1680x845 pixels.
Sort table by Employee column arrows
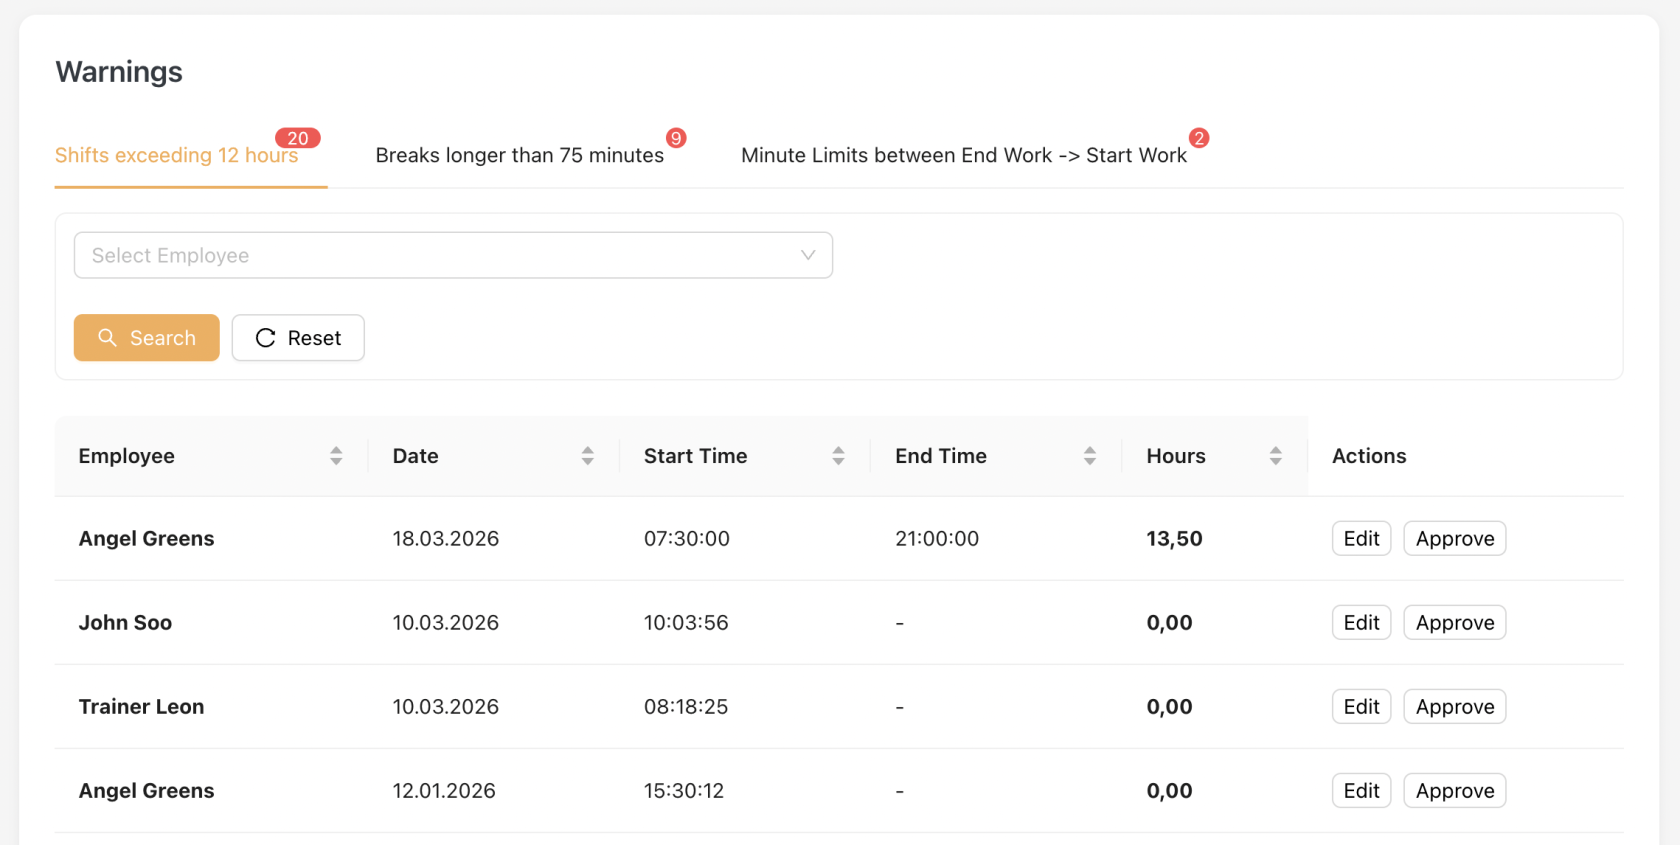pyautogui.click(x=336, y=456)
